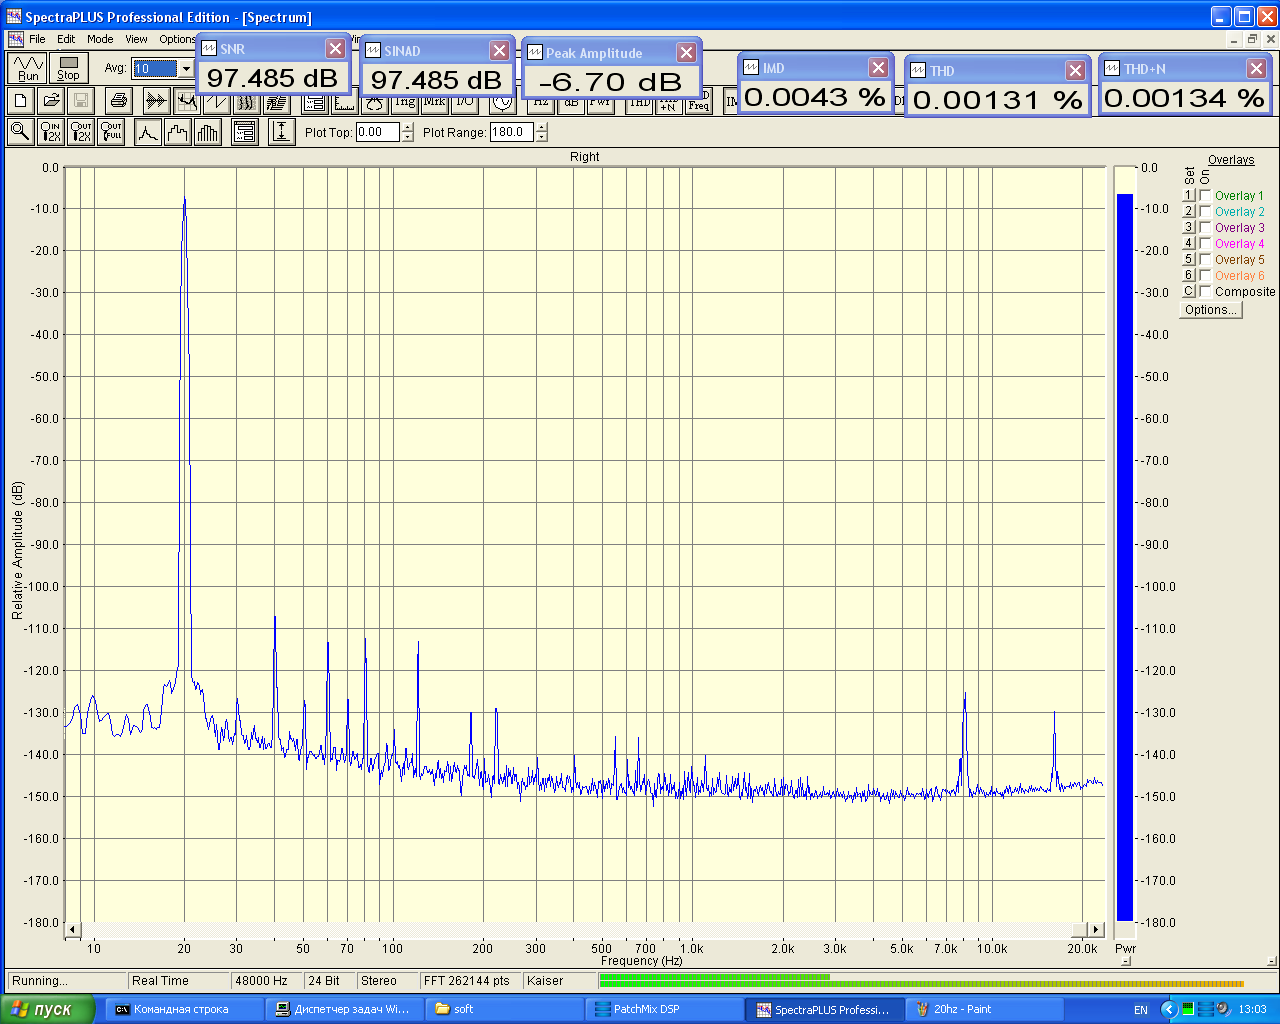Increase Plot Top with spinner up arrow
The height and width of the screenshot is (1024, 1280).
tap(407, 127)
